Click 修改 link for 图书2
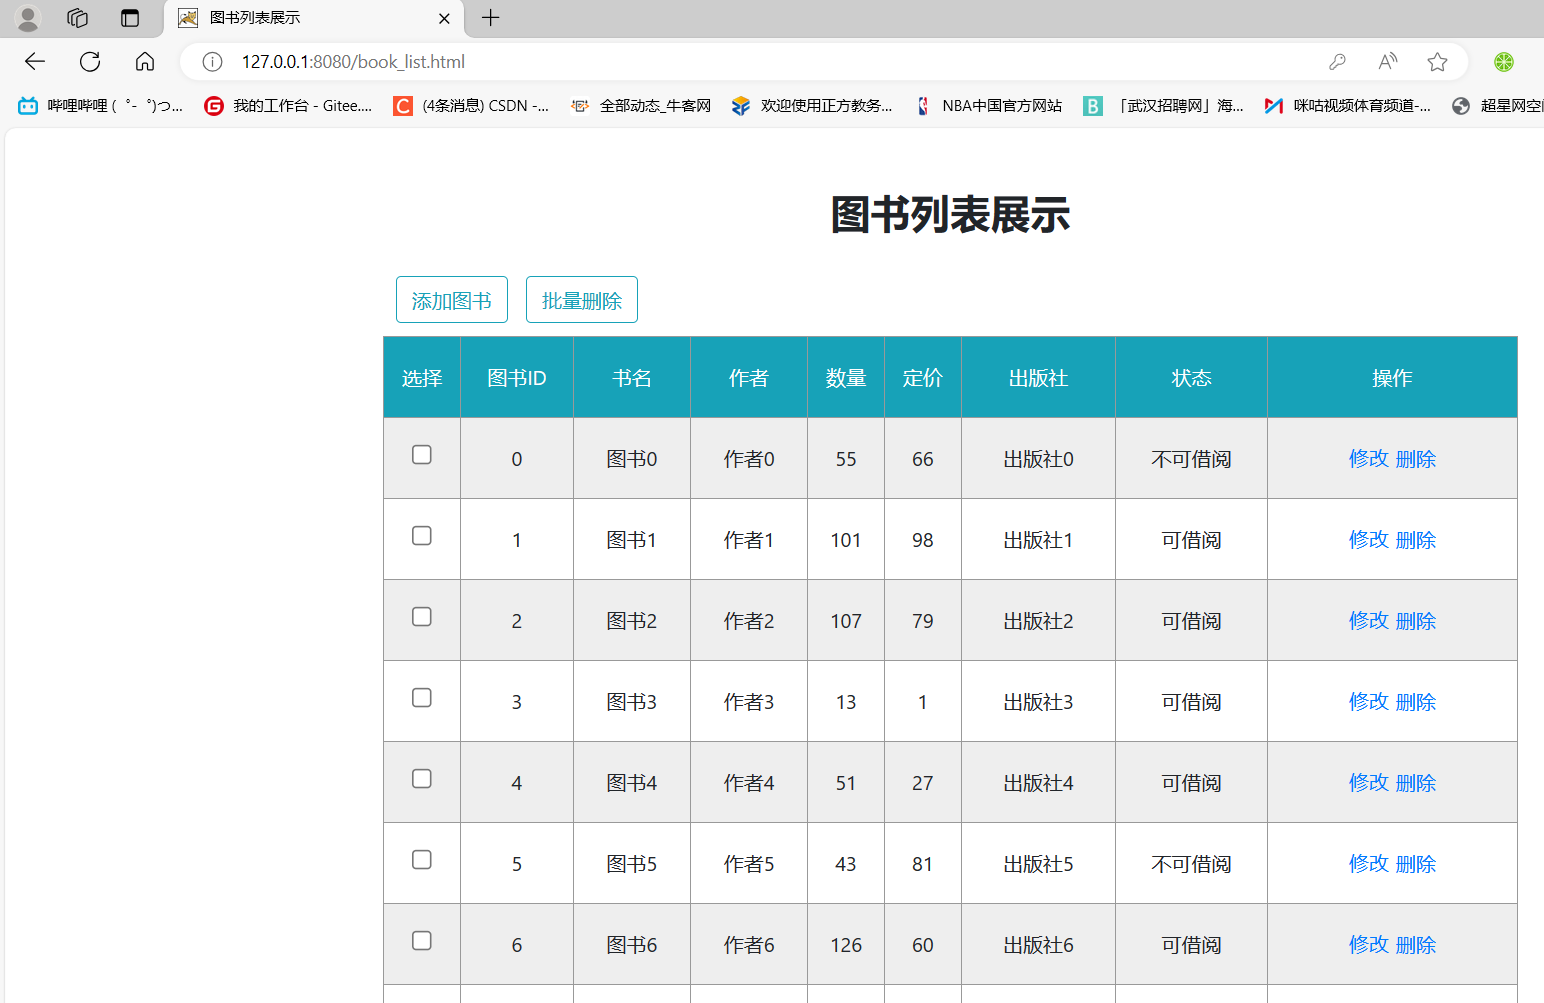The image size is (1544, 1003). [1369, 621]
